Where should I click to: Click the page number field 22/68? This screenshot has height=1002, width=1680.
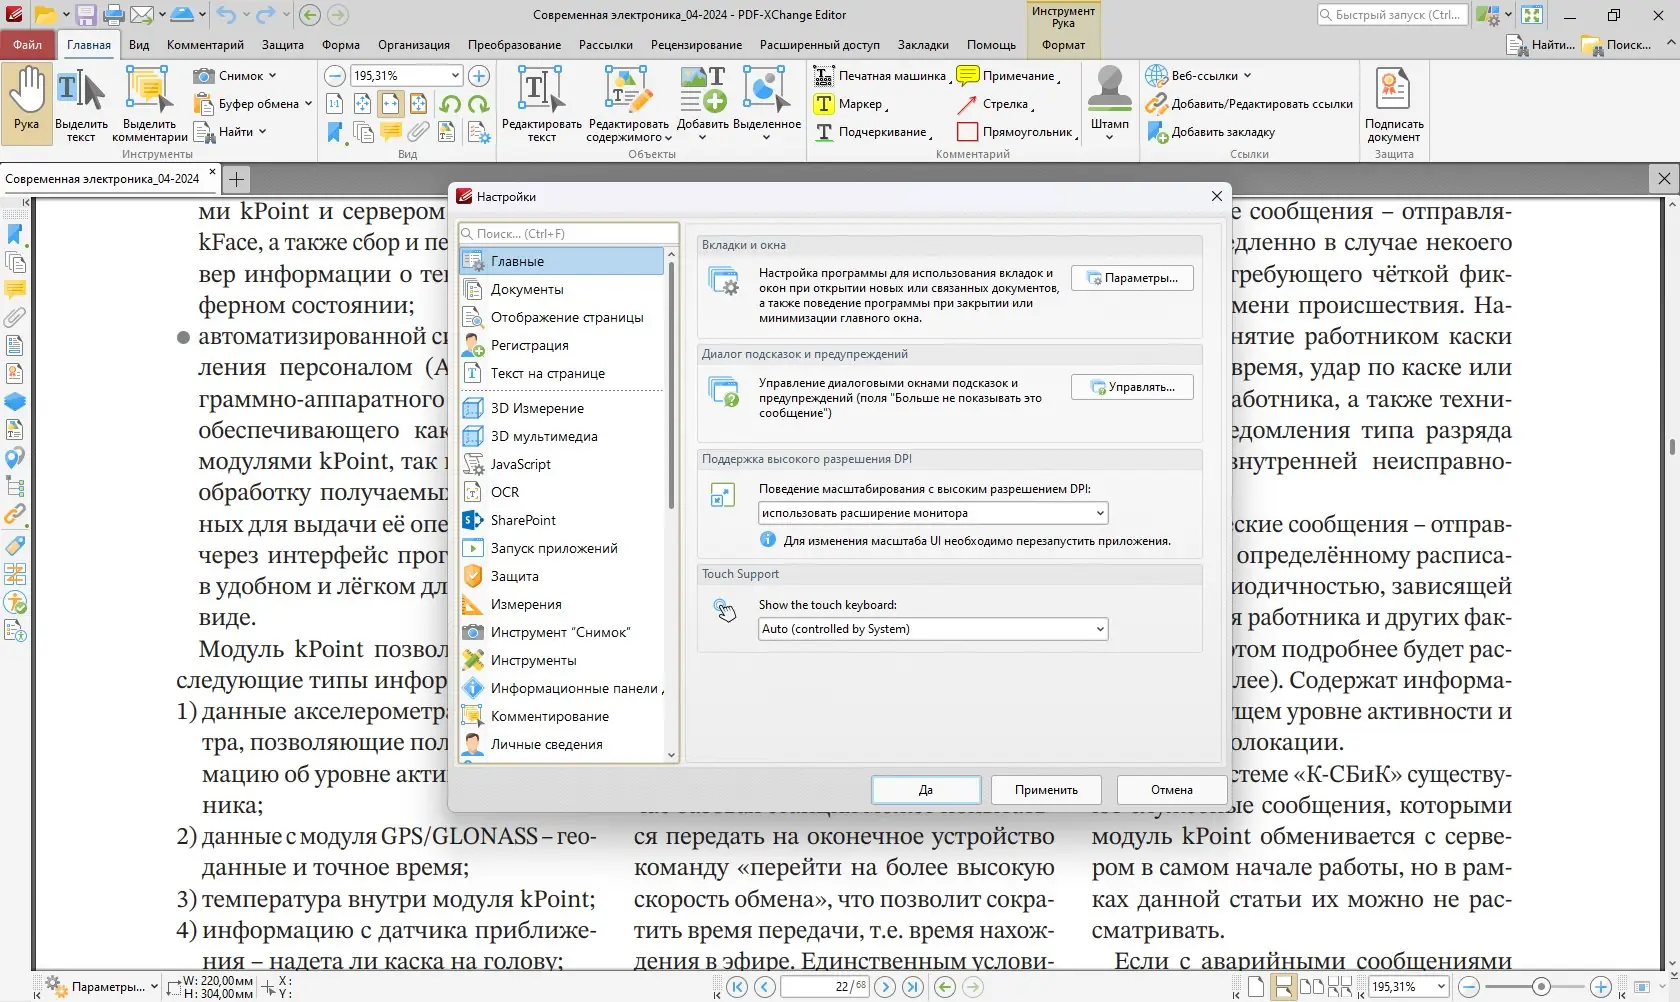tap(825, 987)
